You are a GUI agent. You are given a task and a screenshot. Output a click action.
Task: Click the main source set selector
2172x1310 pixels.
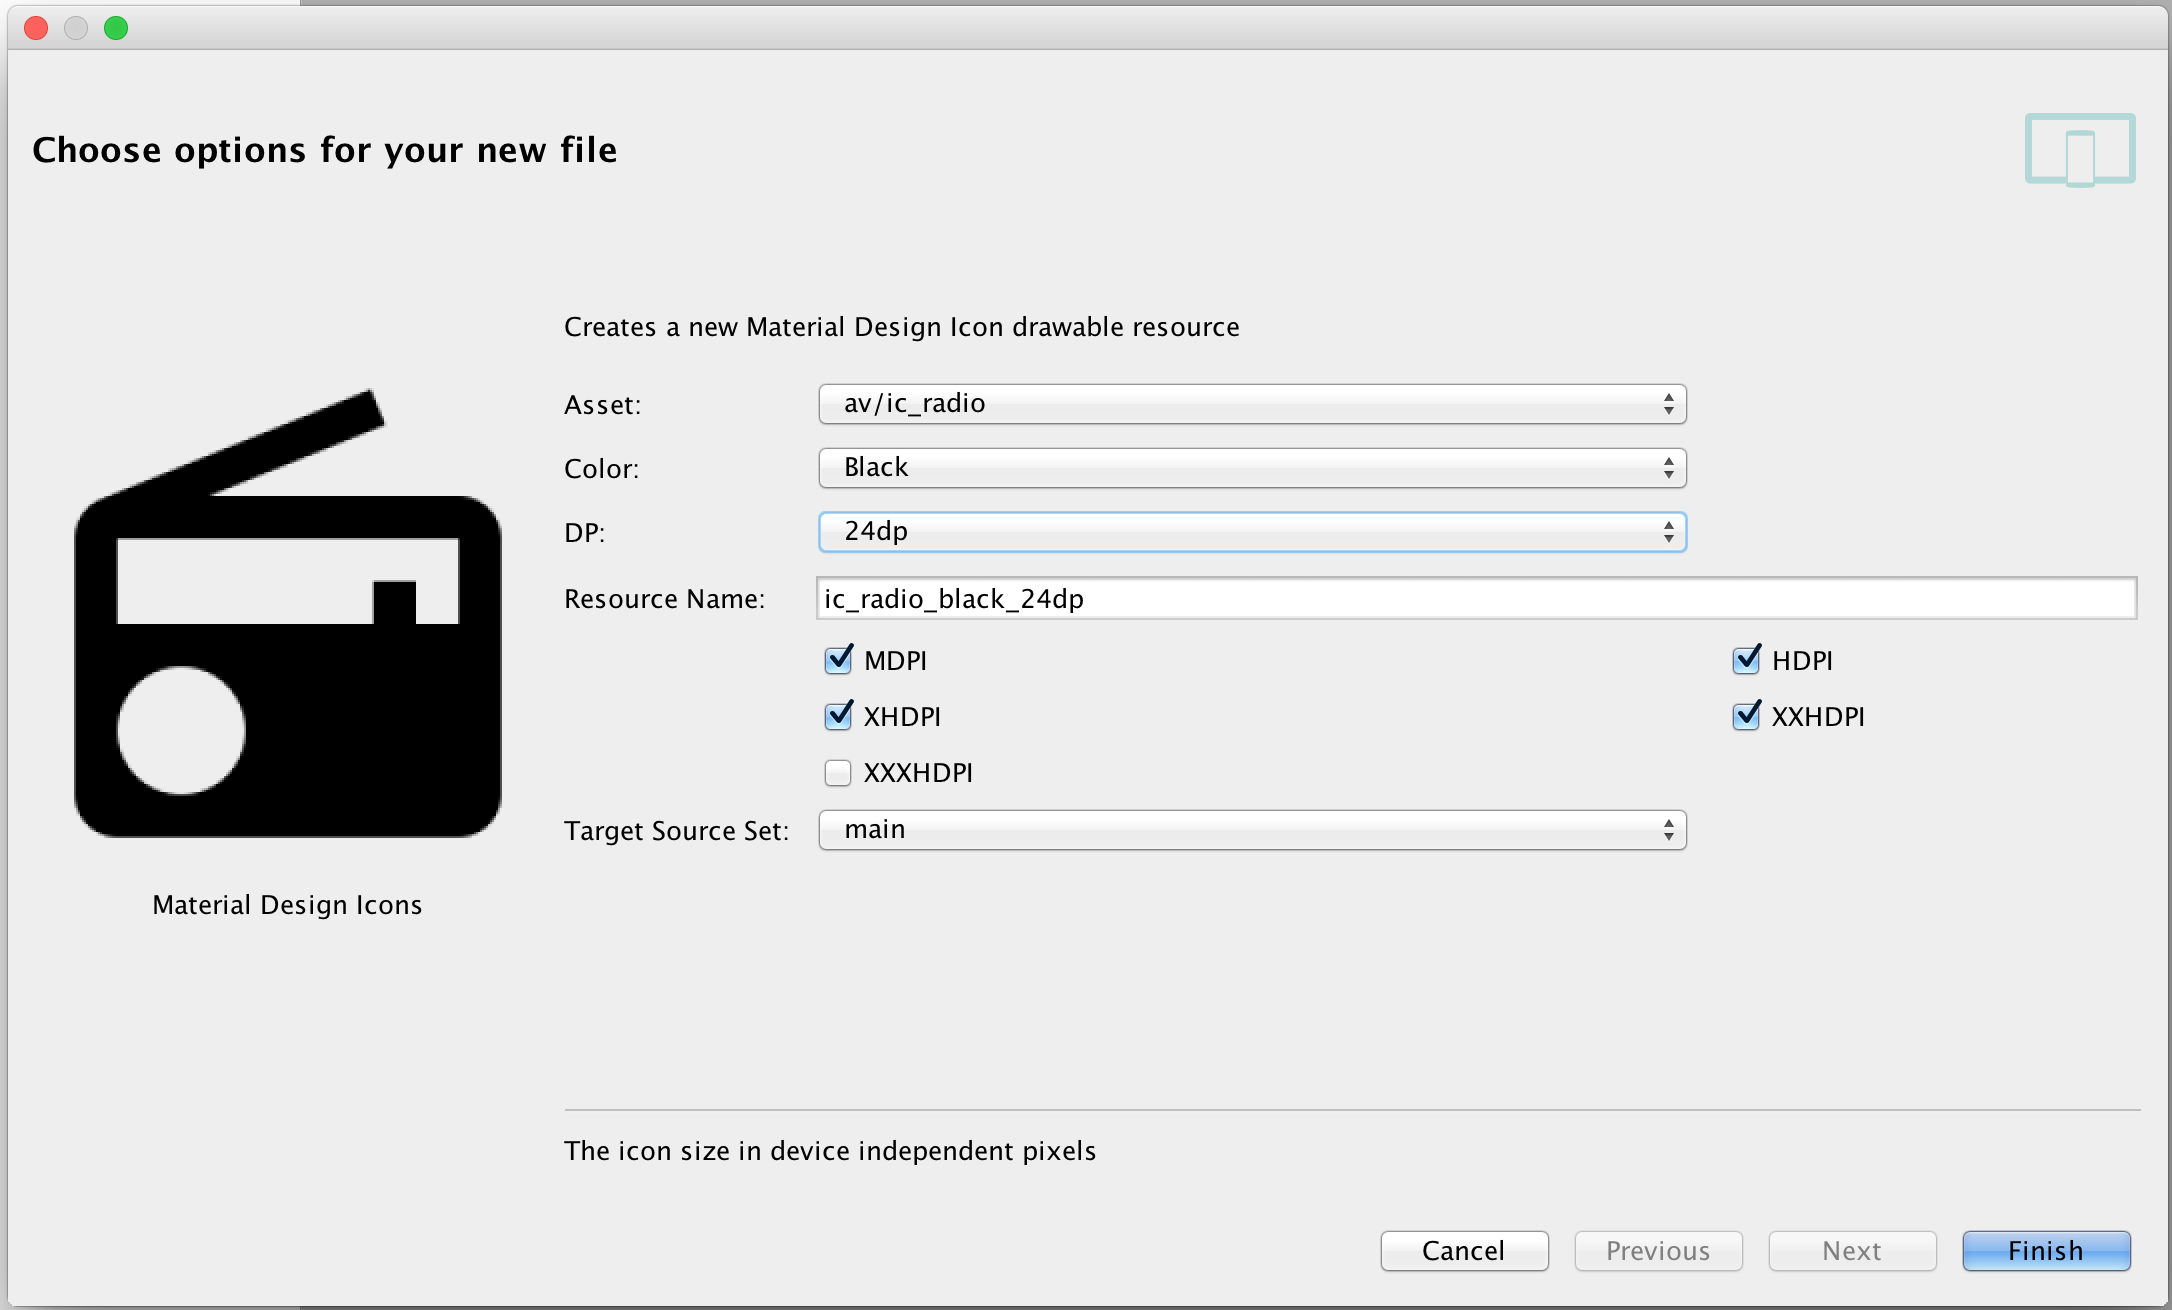click(1250, 829)
